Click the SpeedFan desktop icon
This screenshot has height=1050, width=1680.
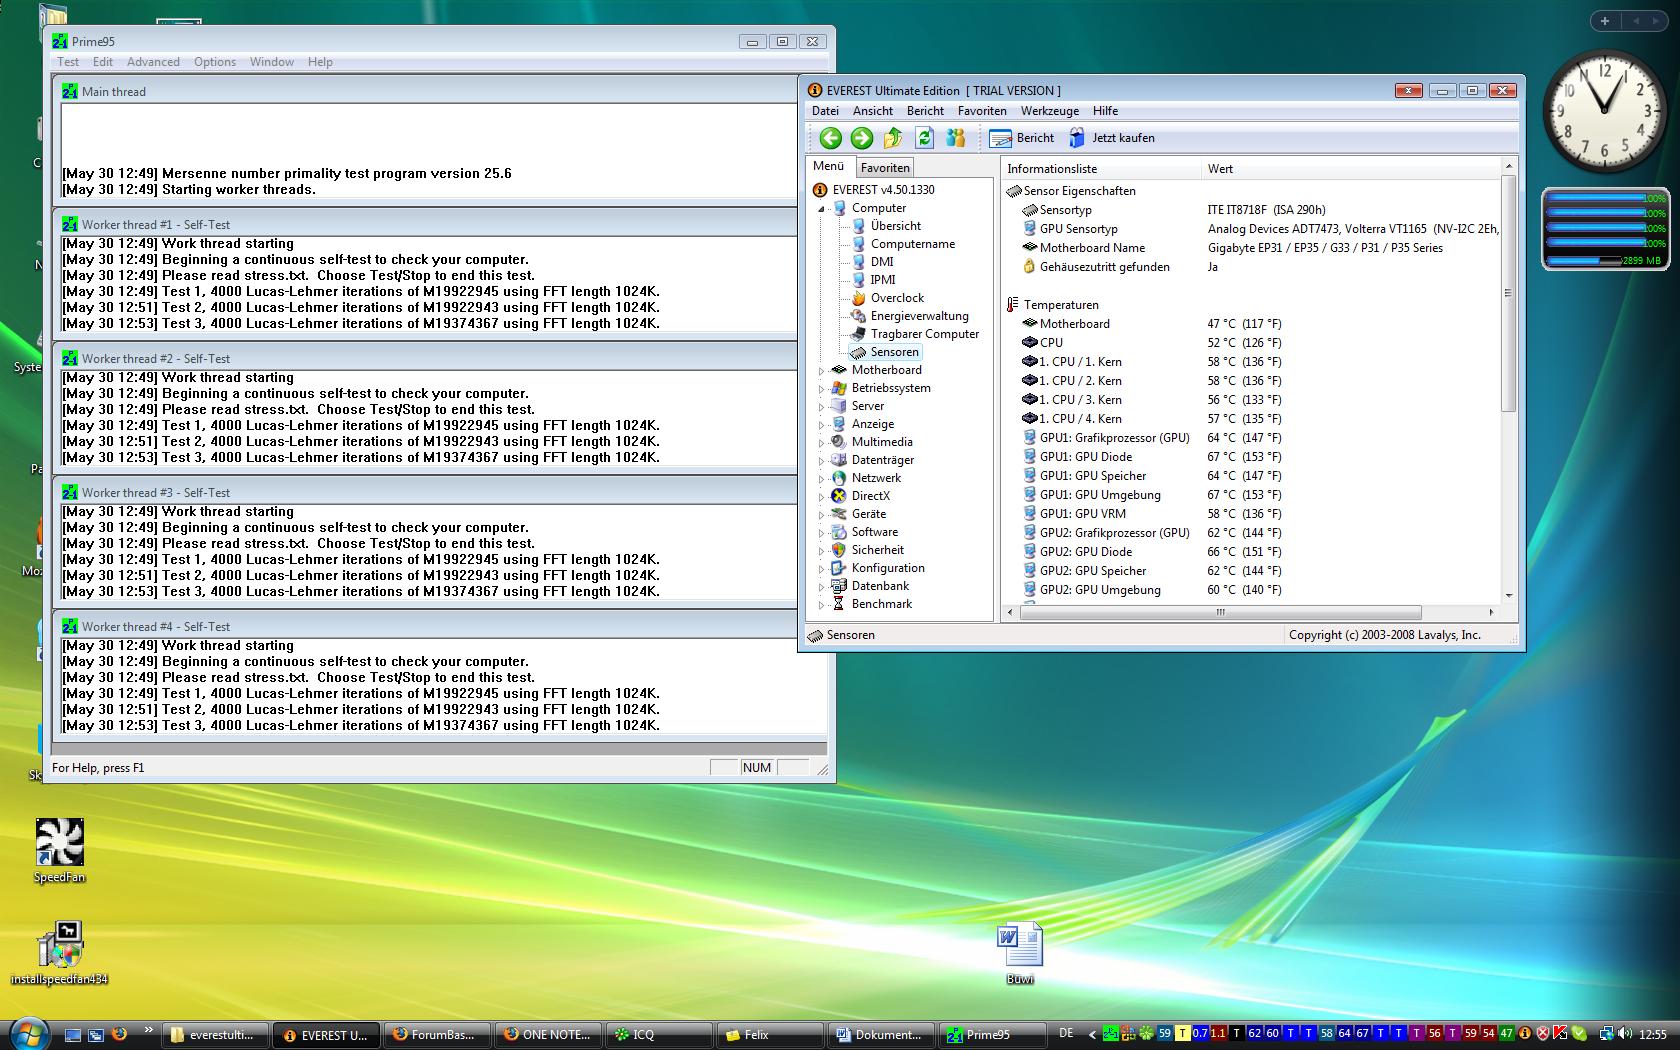click(x=60, y=850)
